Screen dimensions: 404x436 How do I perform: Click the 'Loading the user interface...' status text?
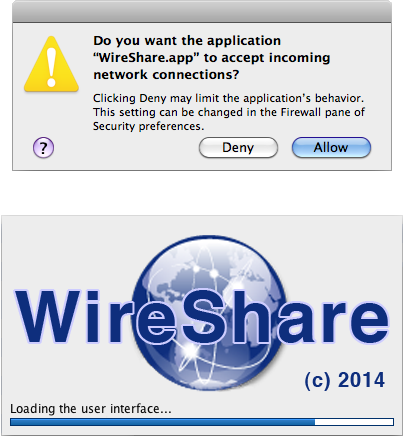coord(91,409)
